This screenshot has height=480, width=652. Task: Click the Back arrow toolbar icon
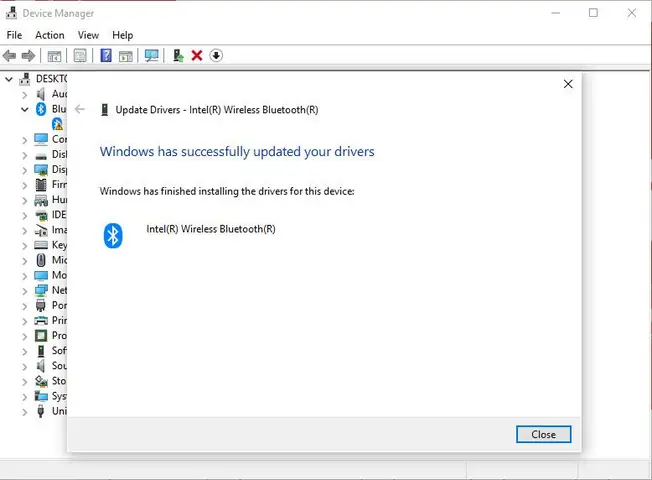pyautogui.click(x=9, y=55)
